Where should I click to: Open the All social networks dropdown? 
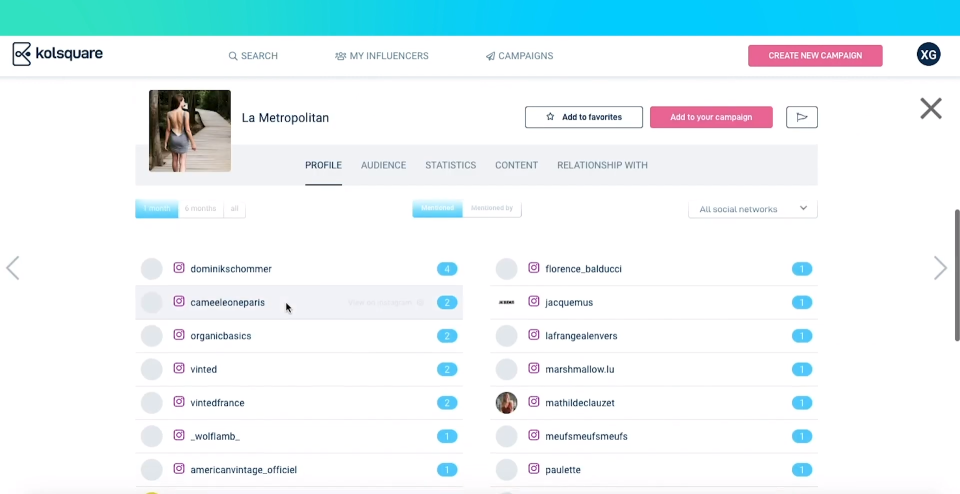(x=752, y=209)
